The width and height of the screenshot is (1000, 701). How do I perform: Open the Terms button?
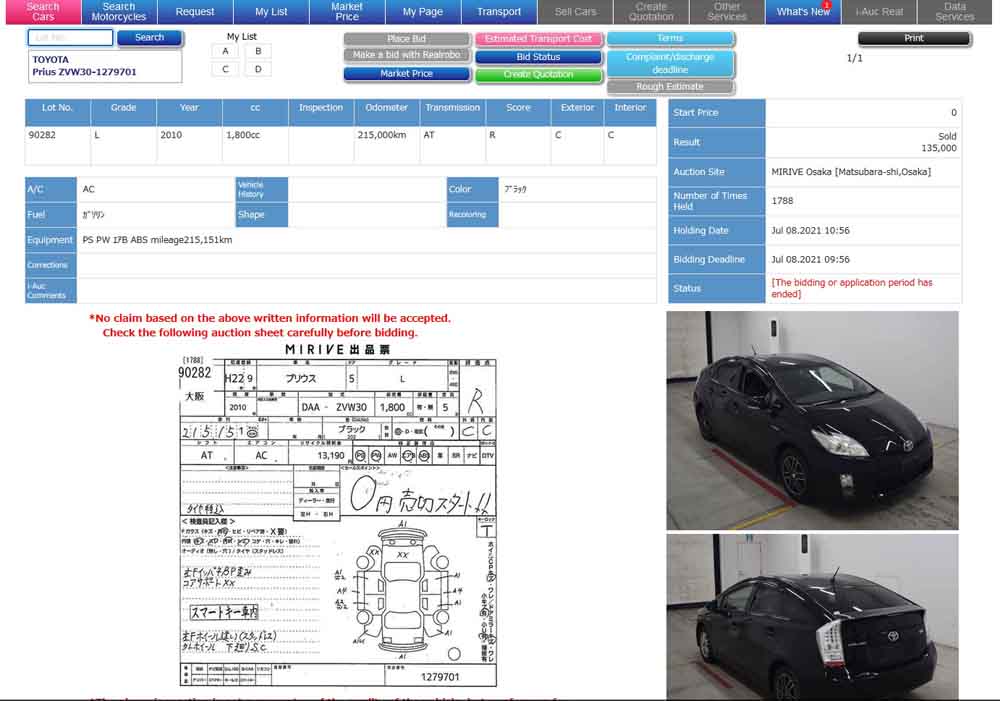tap(670, 38)
